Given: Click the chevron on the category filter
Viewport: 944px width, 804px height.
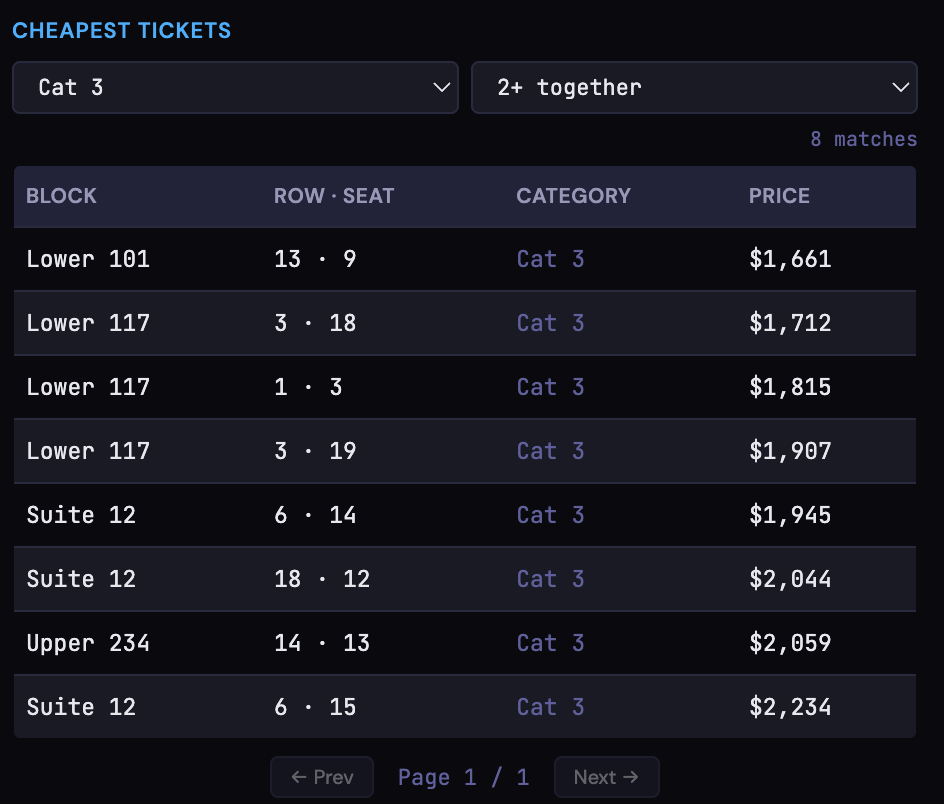Looking at the screenshot, I should click(x=443, y=87).
